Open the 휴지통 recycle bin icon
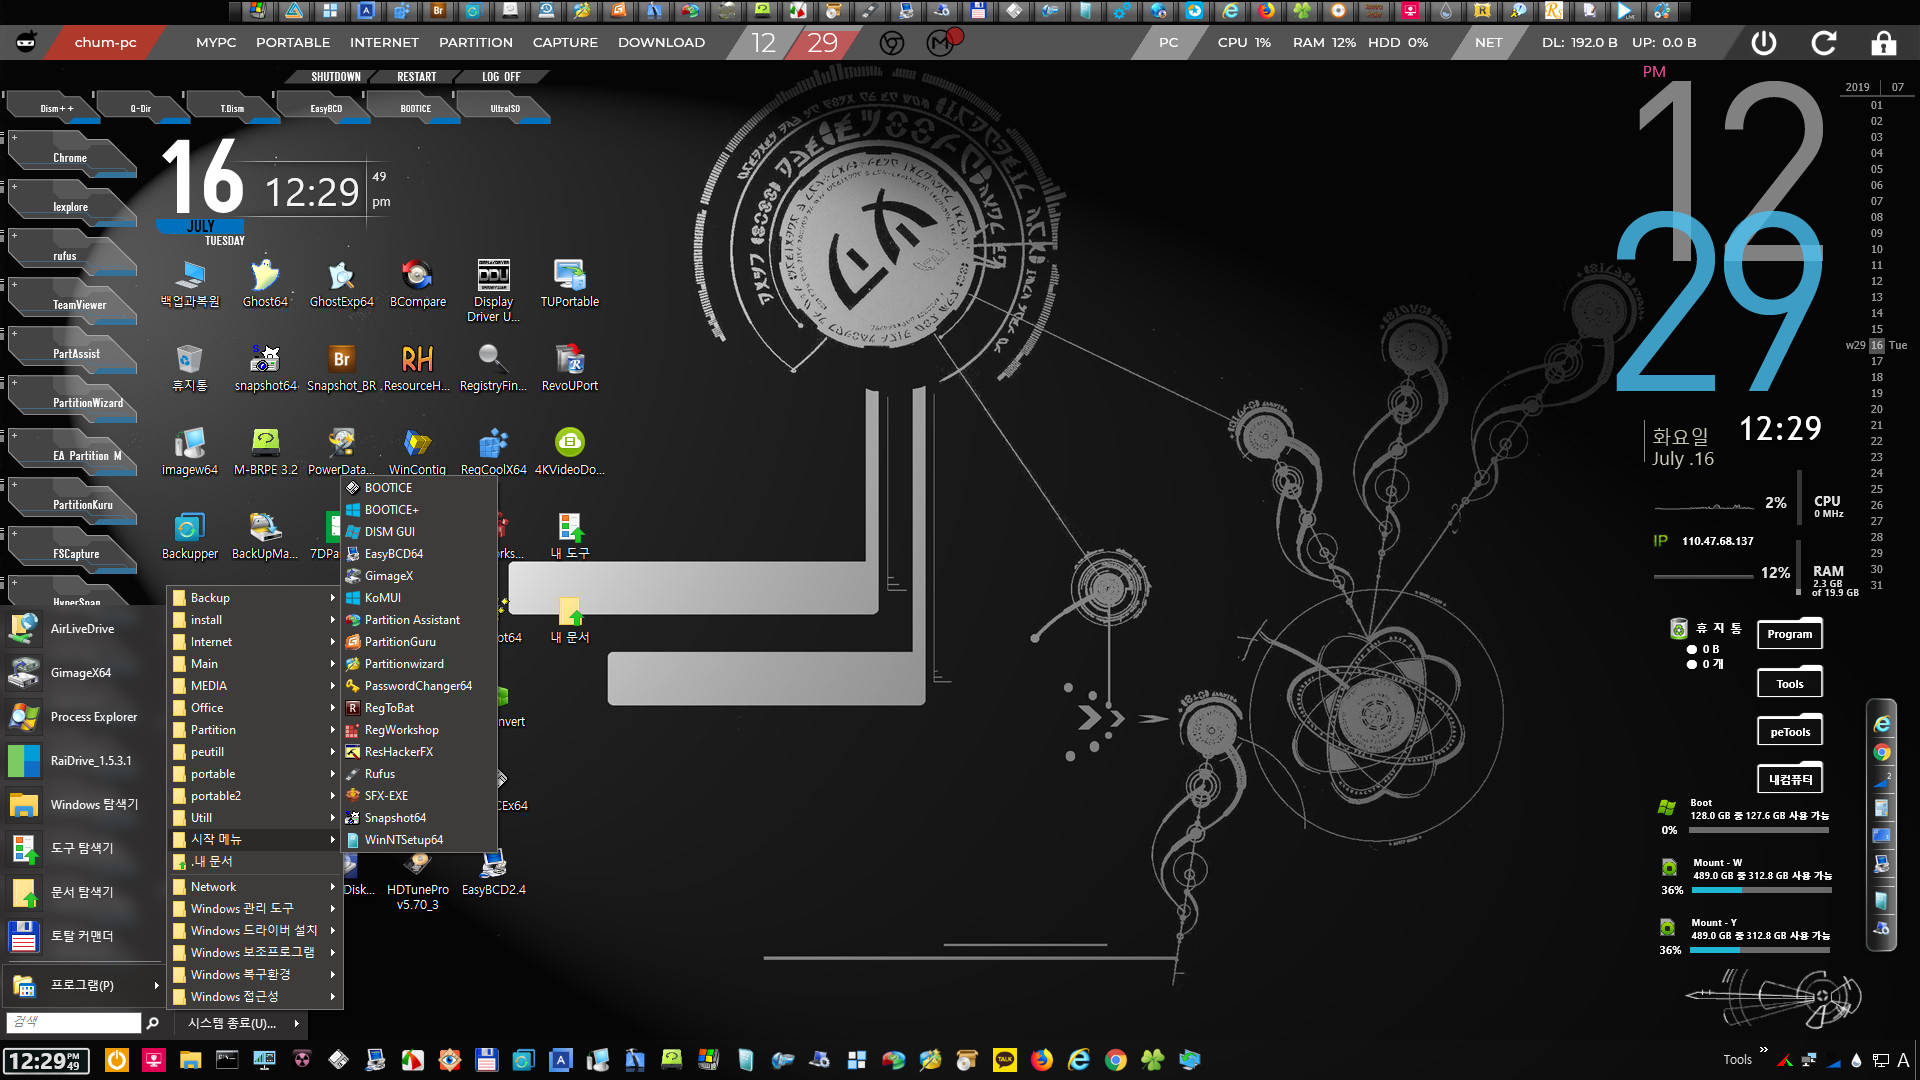This screenshot has height=1080, width=1920. point(189,367)
